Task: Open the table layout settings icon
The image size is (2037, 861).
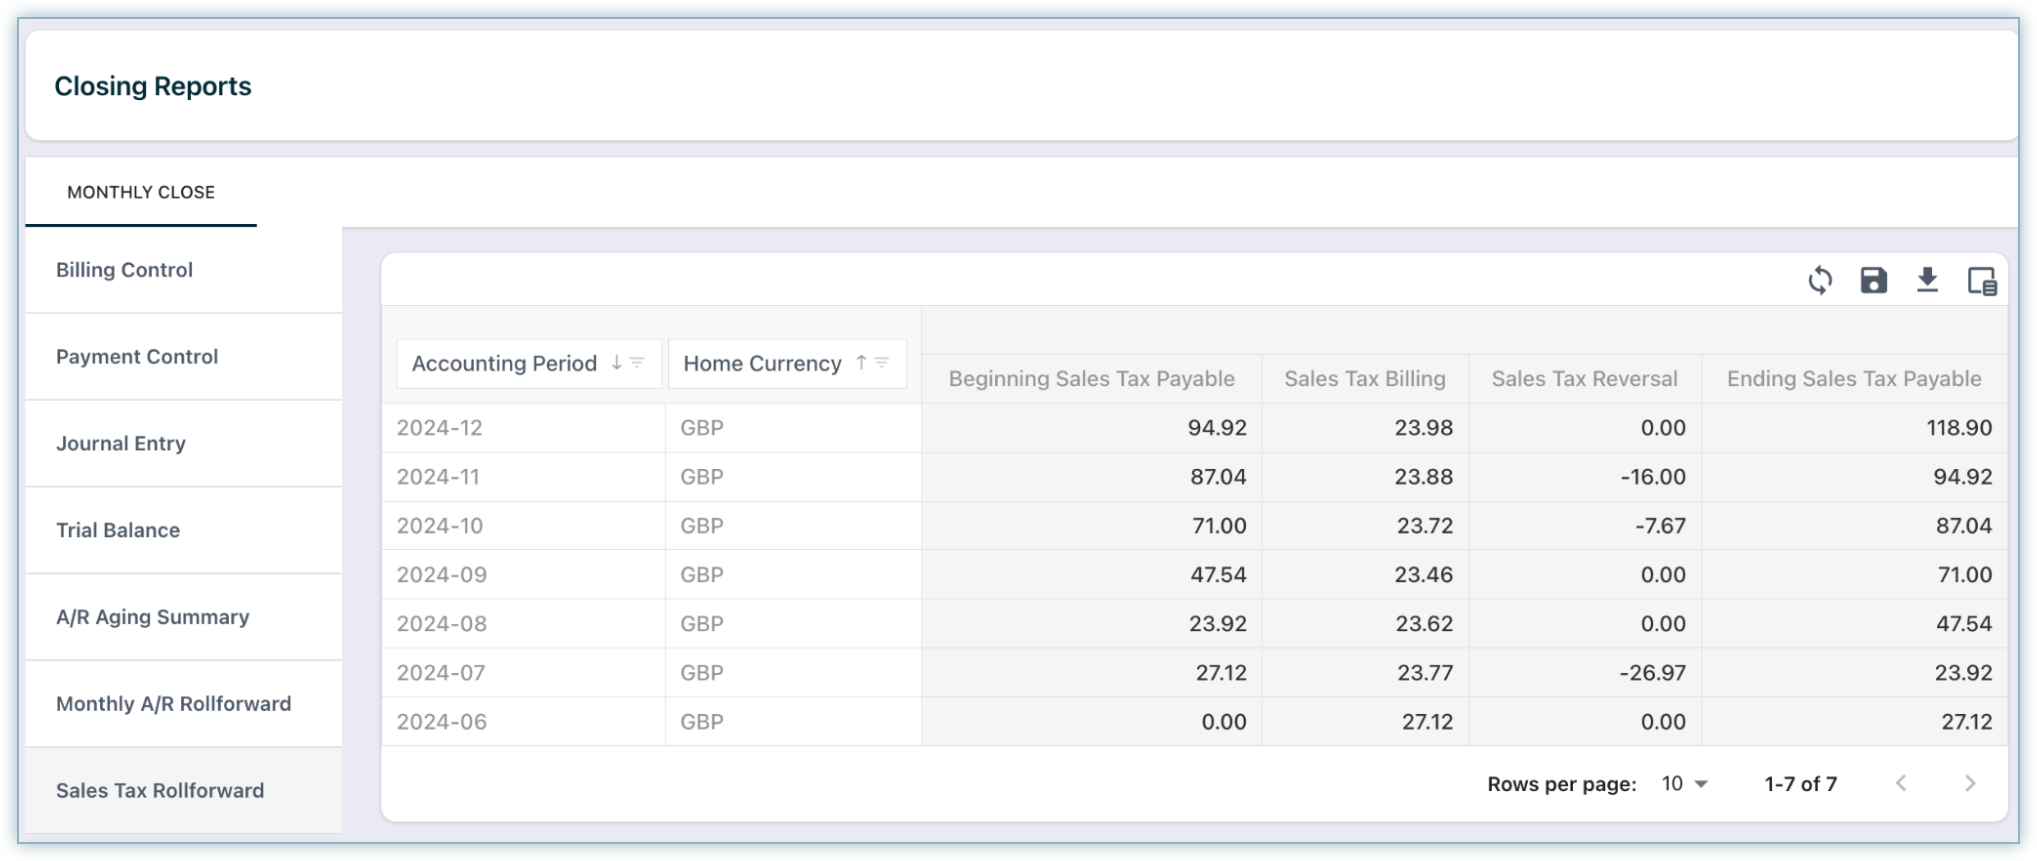Action: (1981, 281)
